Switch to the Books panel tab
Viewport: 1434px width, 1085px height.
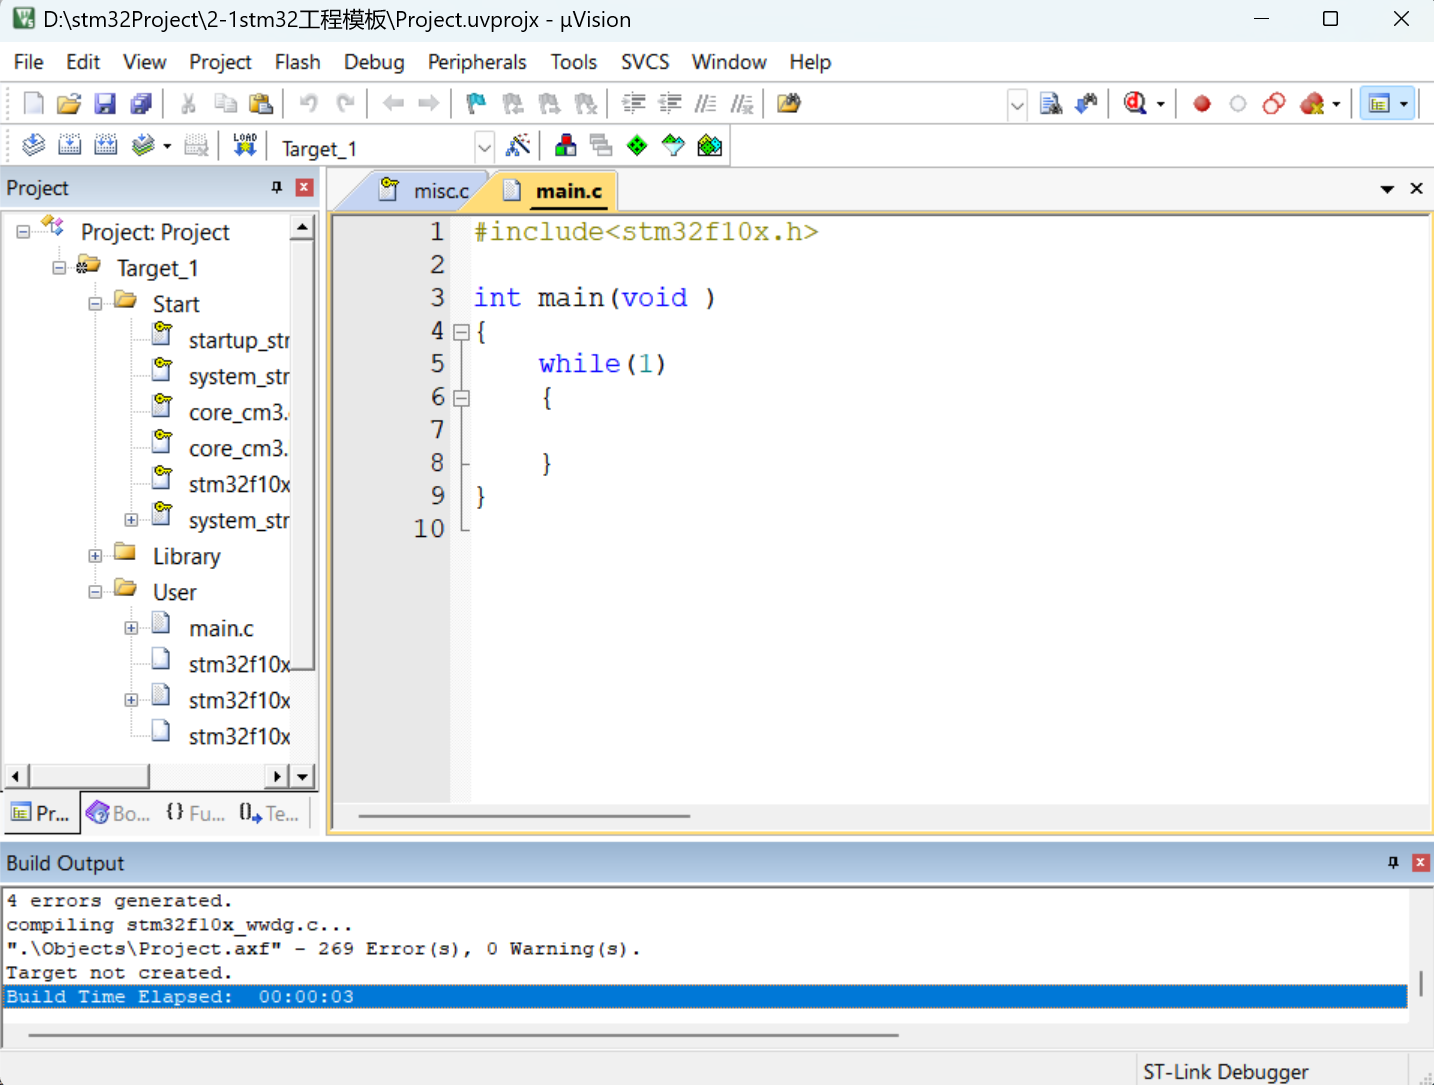point(118,813)
